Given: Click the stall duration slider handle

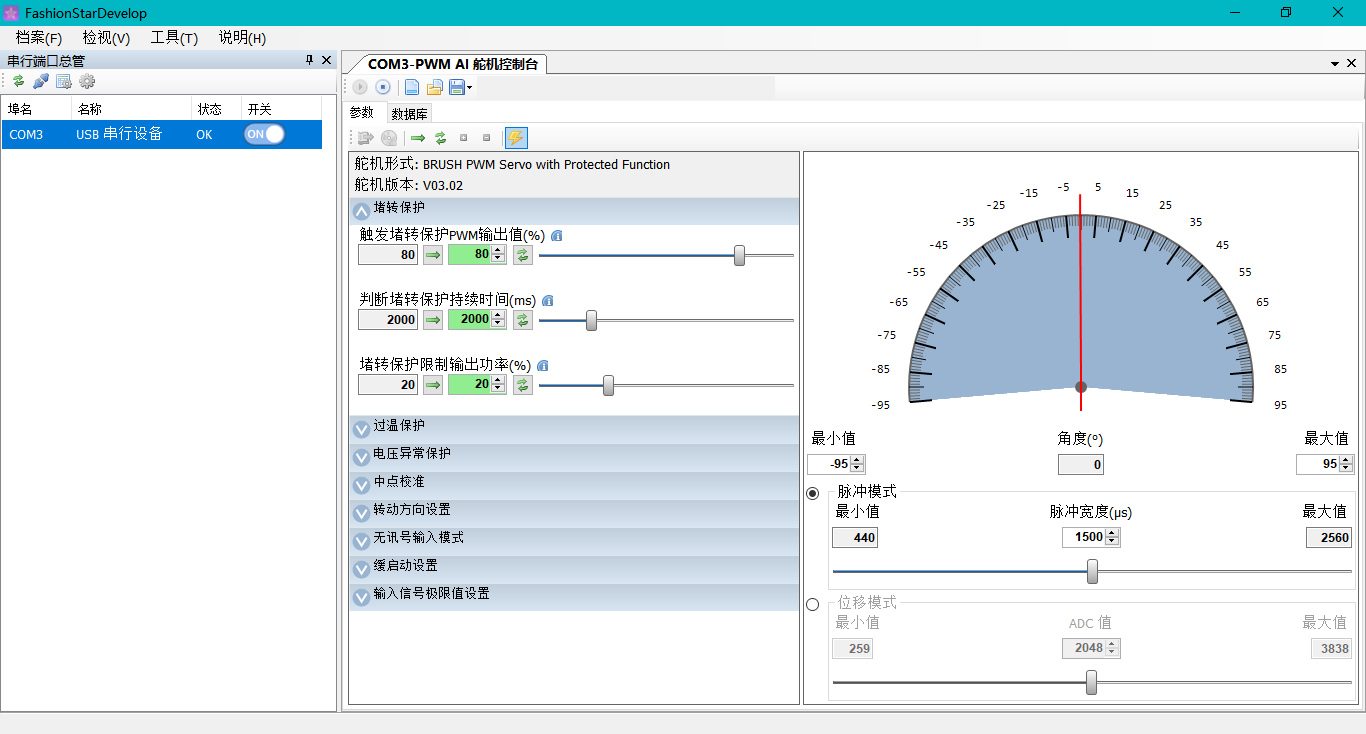Looking at the screenshot, I should 592,320.
